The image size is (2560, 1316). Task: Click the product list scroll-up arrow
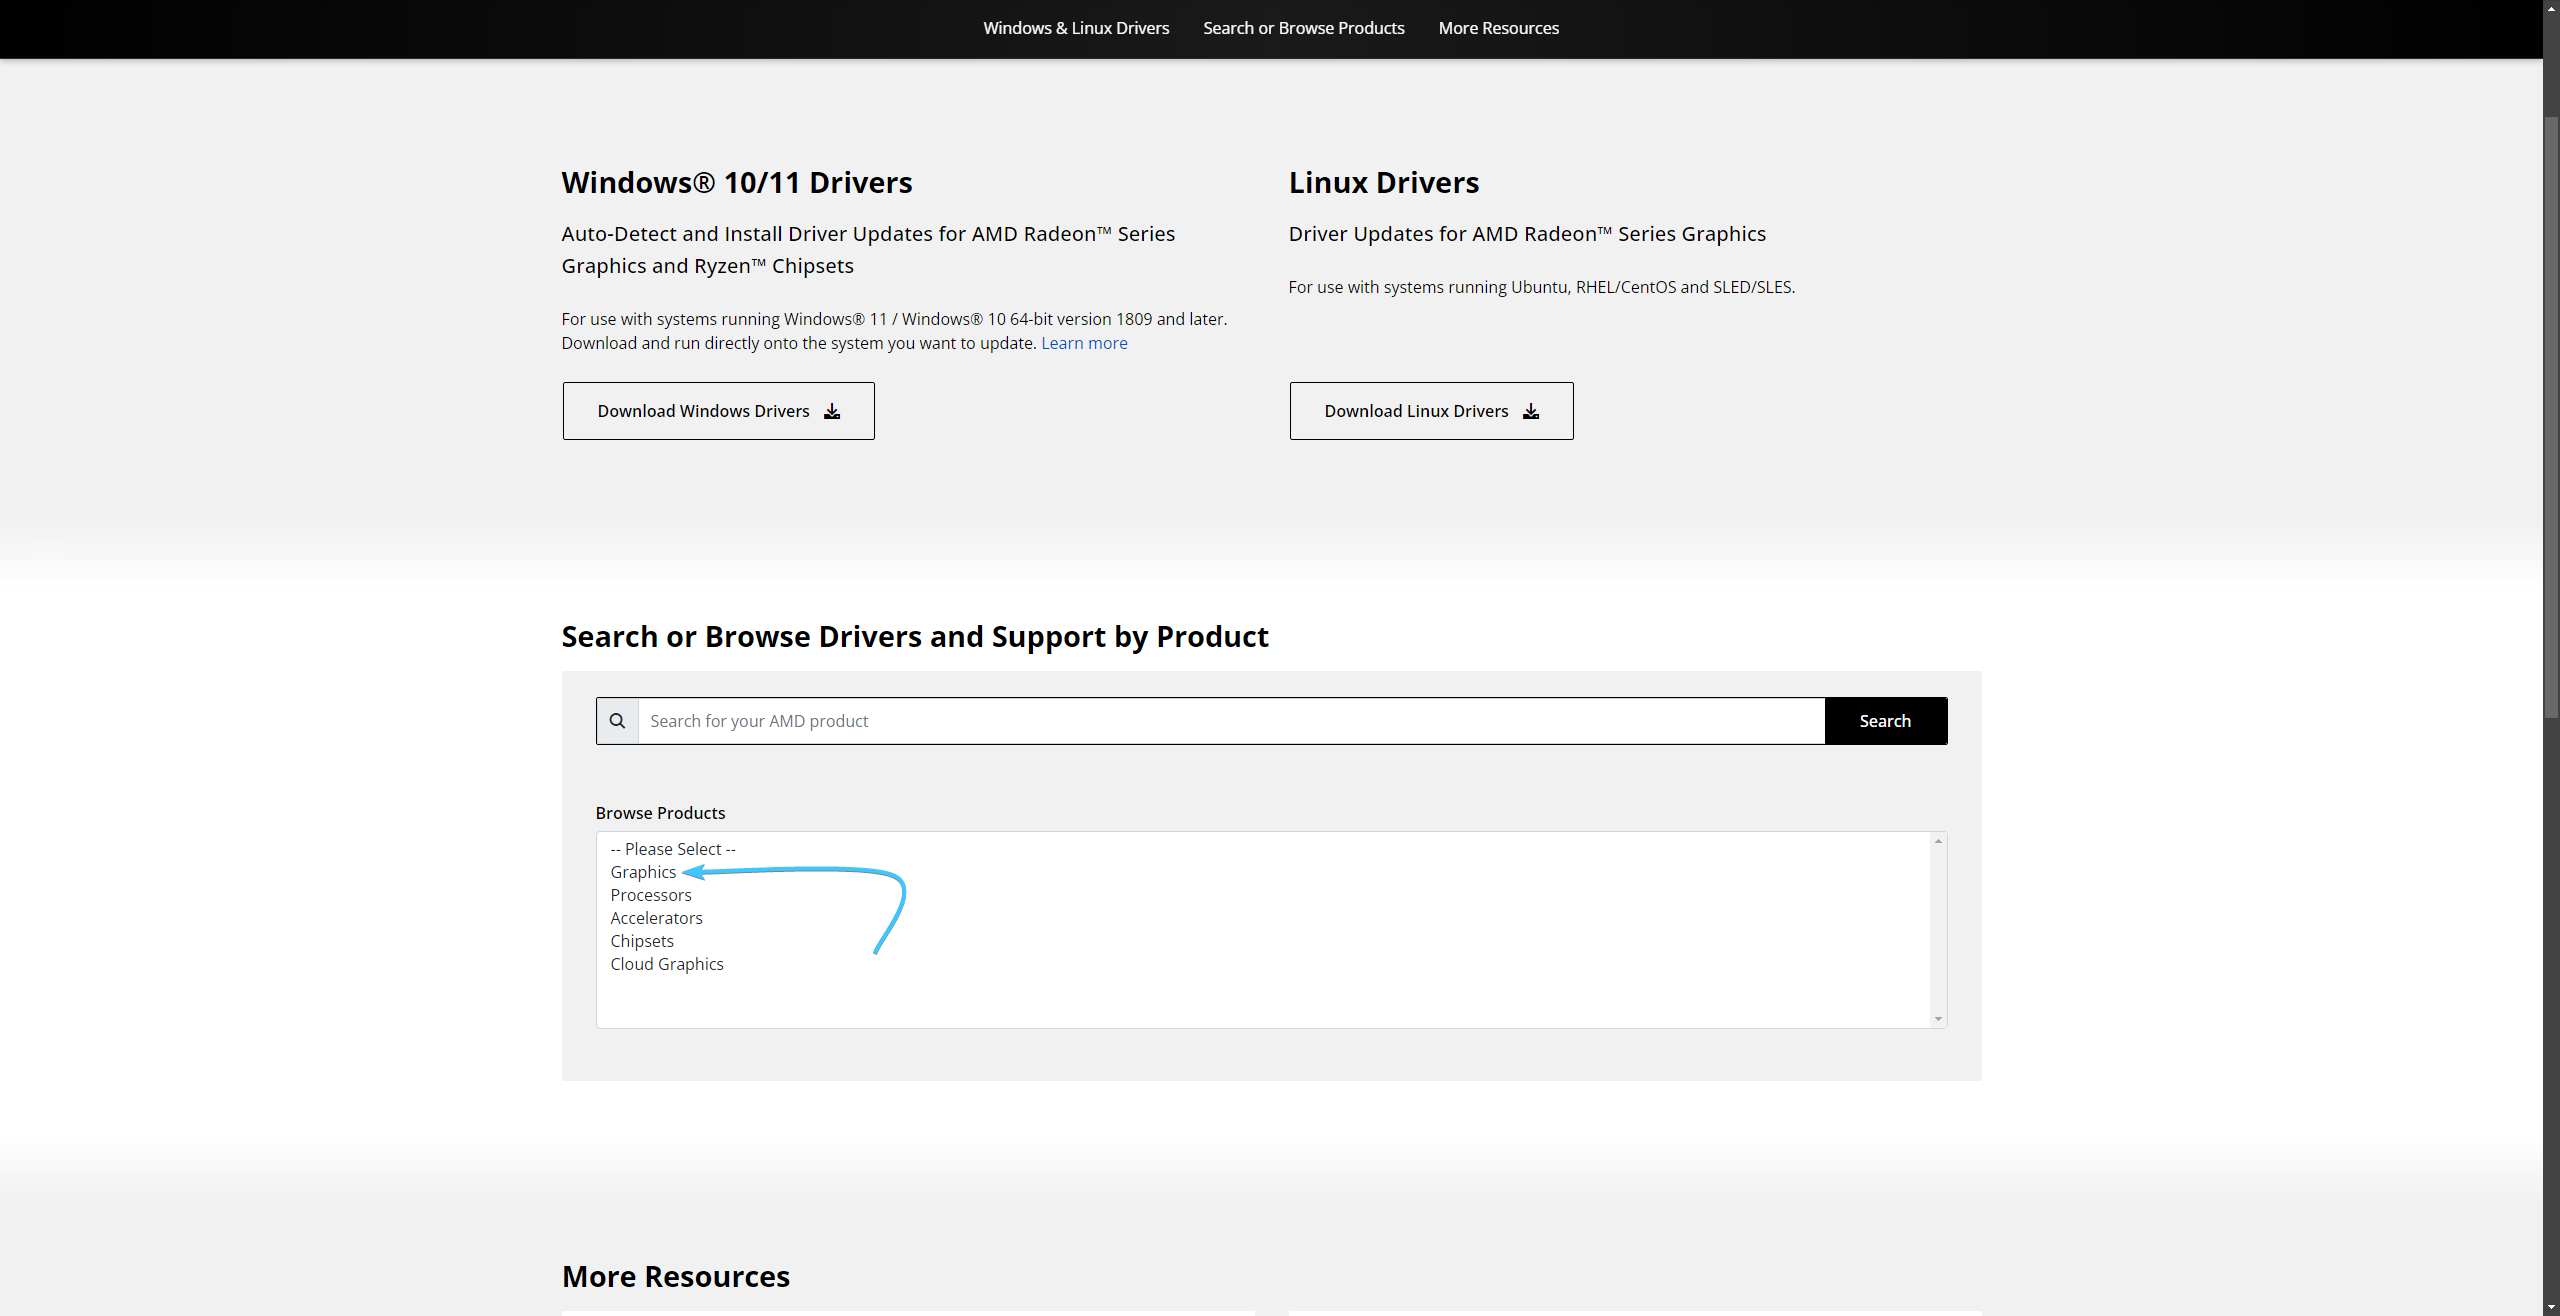[x=1938, y=841]
